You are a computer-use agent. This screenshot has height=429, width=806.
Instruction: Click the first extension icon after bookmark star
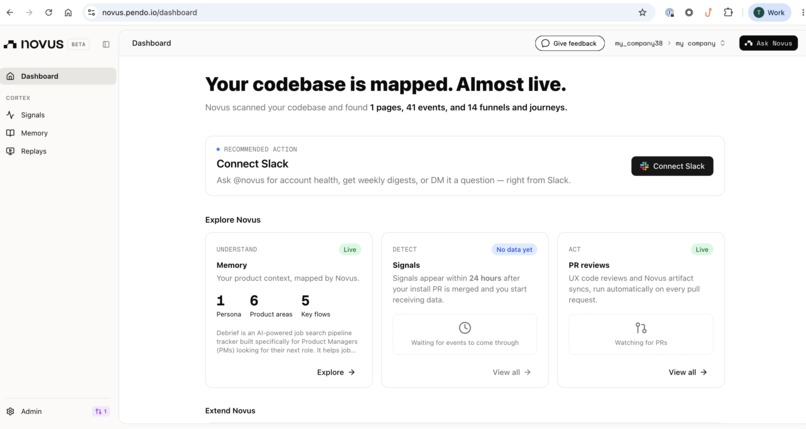point(669,12)
